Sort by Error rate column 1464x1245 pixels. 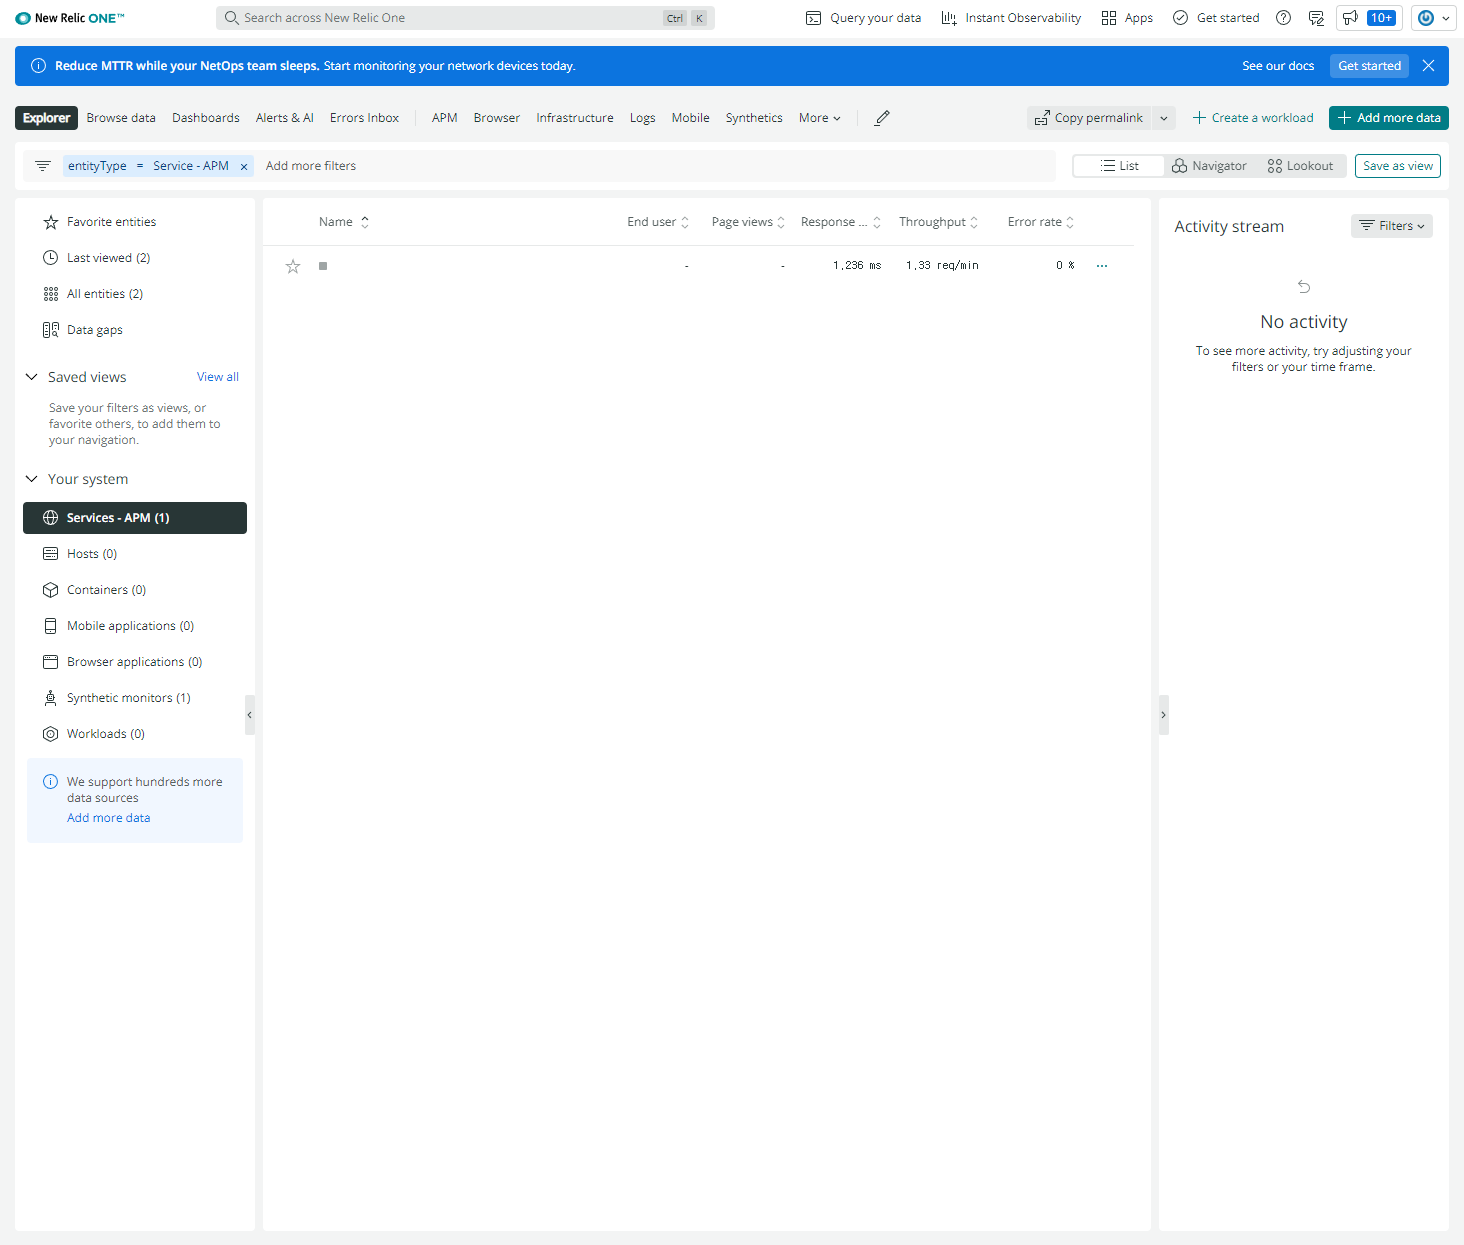tap(1041, 222)
